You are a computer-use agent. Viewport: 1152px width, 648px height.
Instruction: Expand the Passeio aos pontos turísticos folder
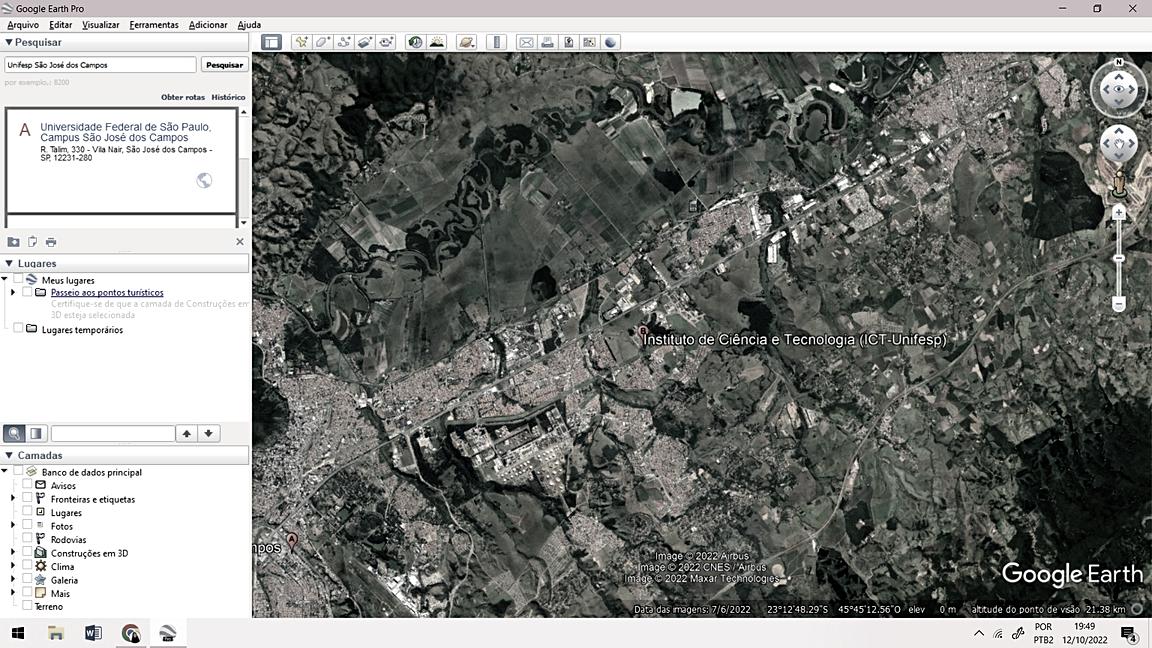pyautogui.click(x=12, y=292)
